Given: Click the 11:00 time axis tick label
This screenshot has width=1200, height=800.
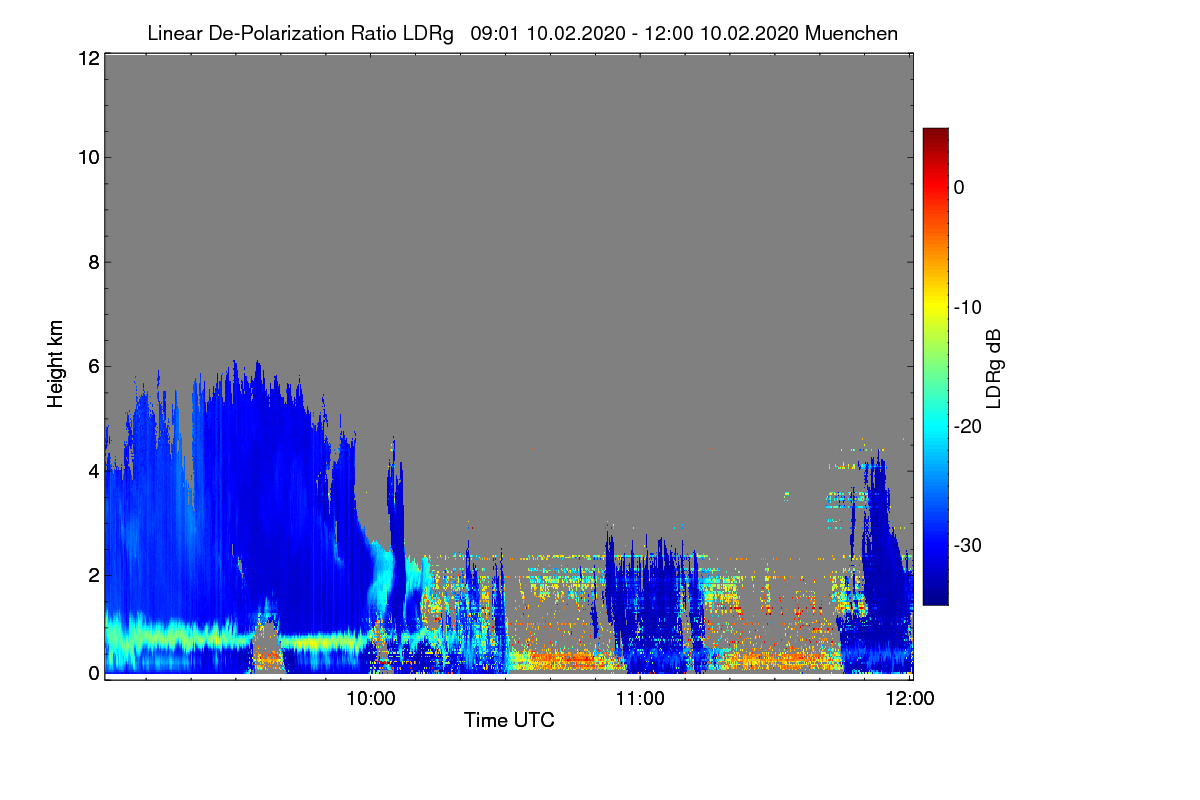Looking at the screenshot, I should 640,698.
